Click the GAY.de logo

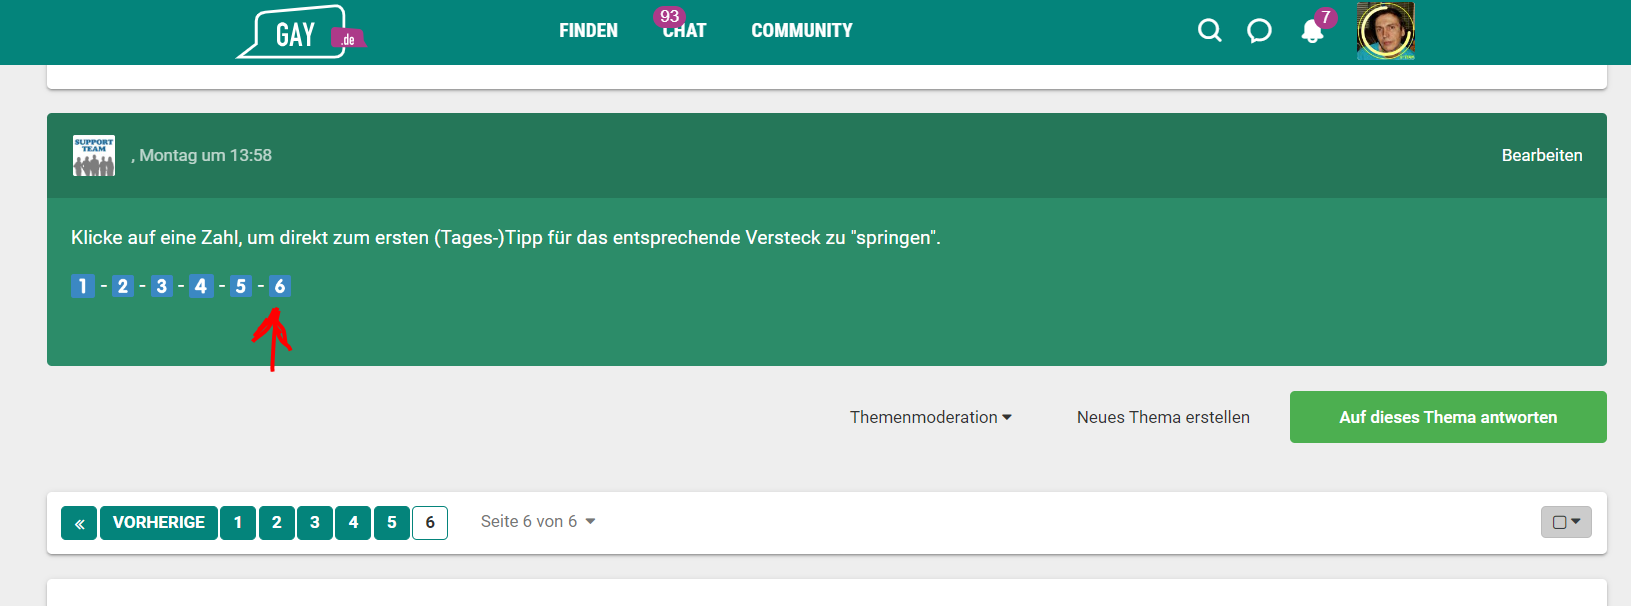coord(298,33)
